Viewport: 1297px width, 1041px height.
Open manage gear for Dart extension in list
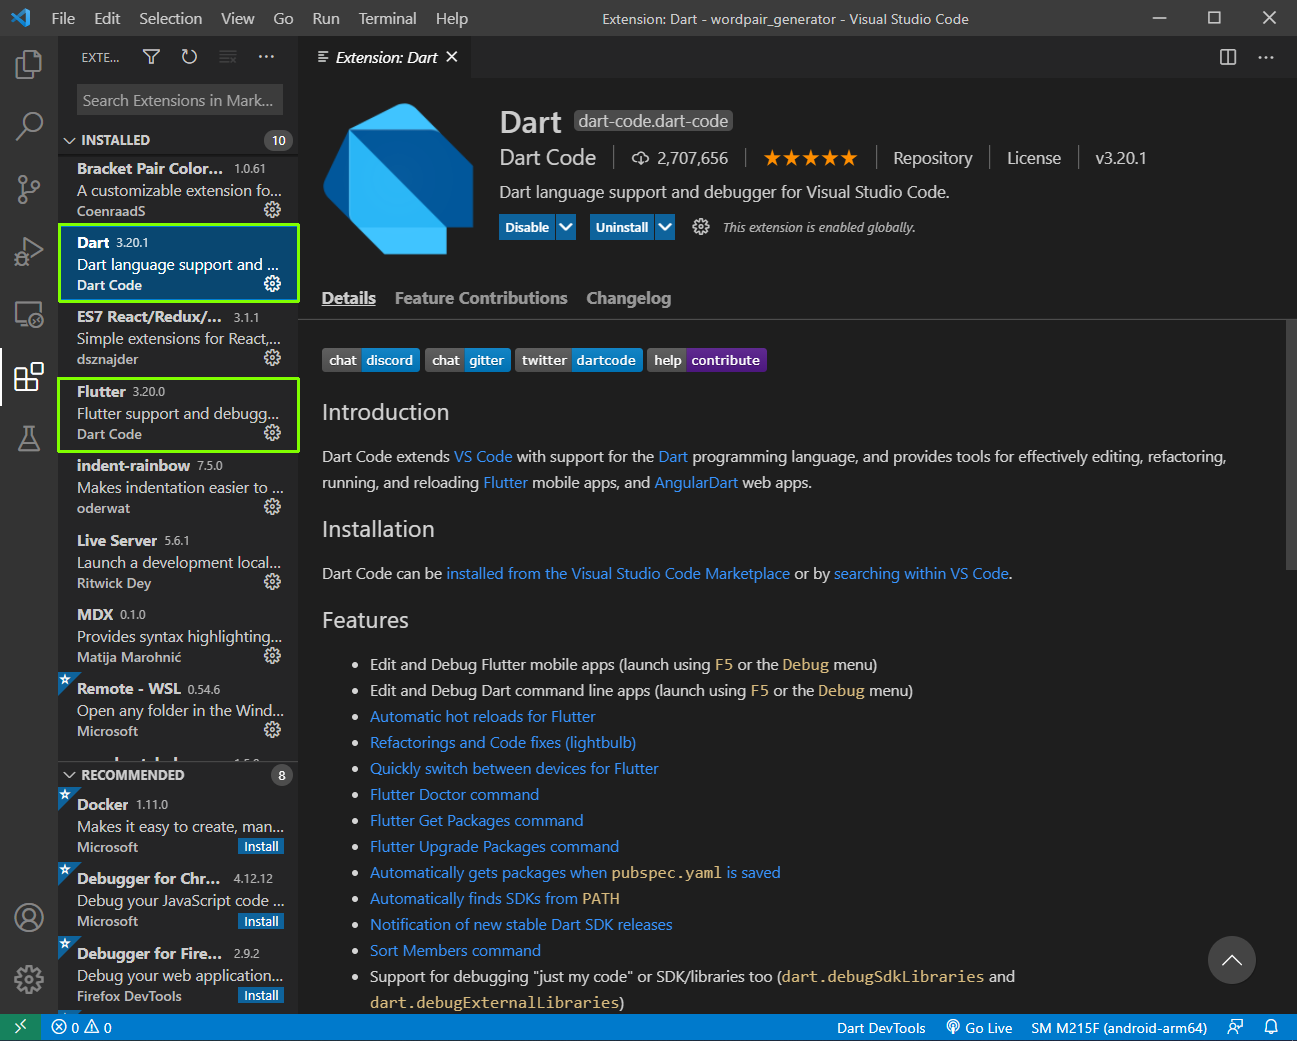point(272,284)
